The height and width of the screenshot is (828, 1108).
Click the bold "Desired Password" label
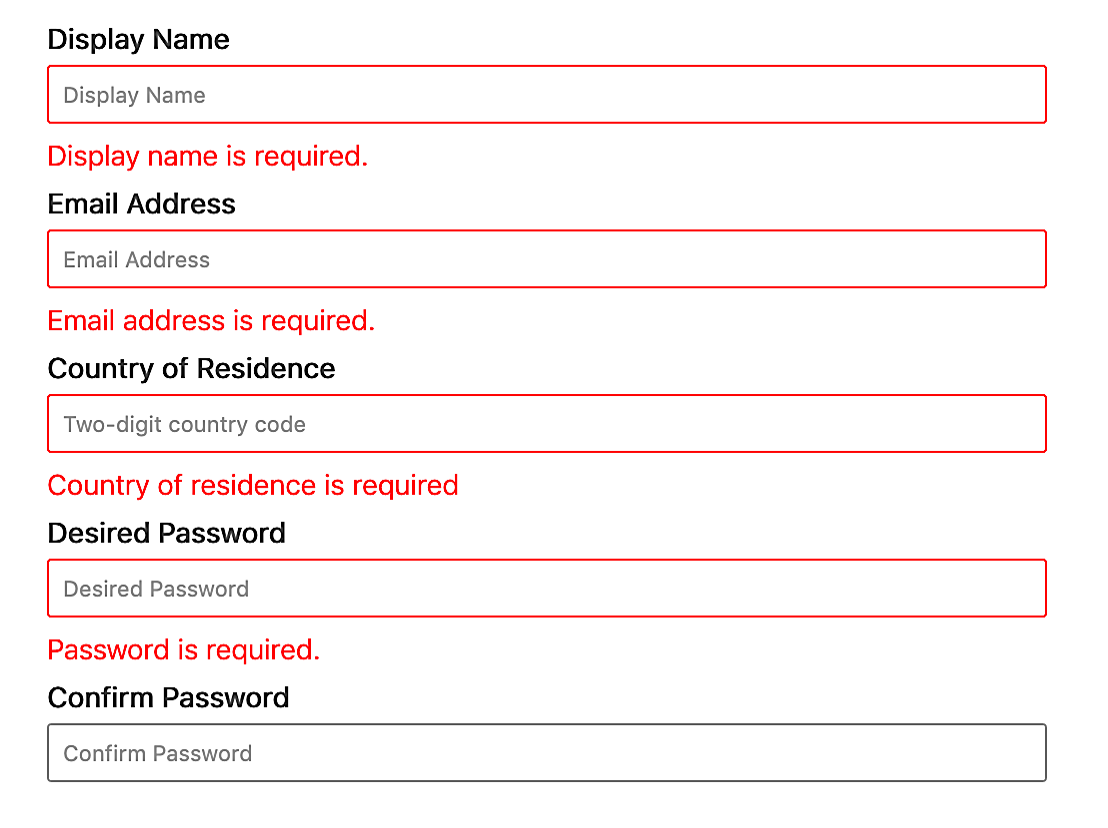[x=167, y=533]
